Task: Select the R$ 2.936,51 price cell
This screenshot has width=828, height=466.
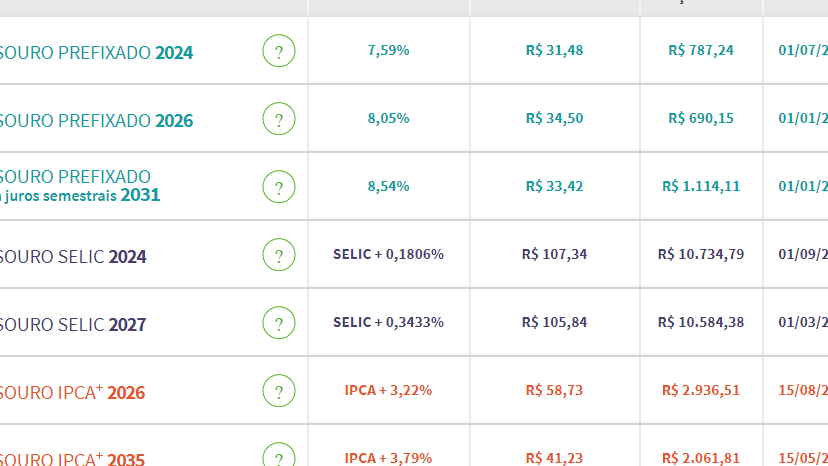Action: (701, 390)
